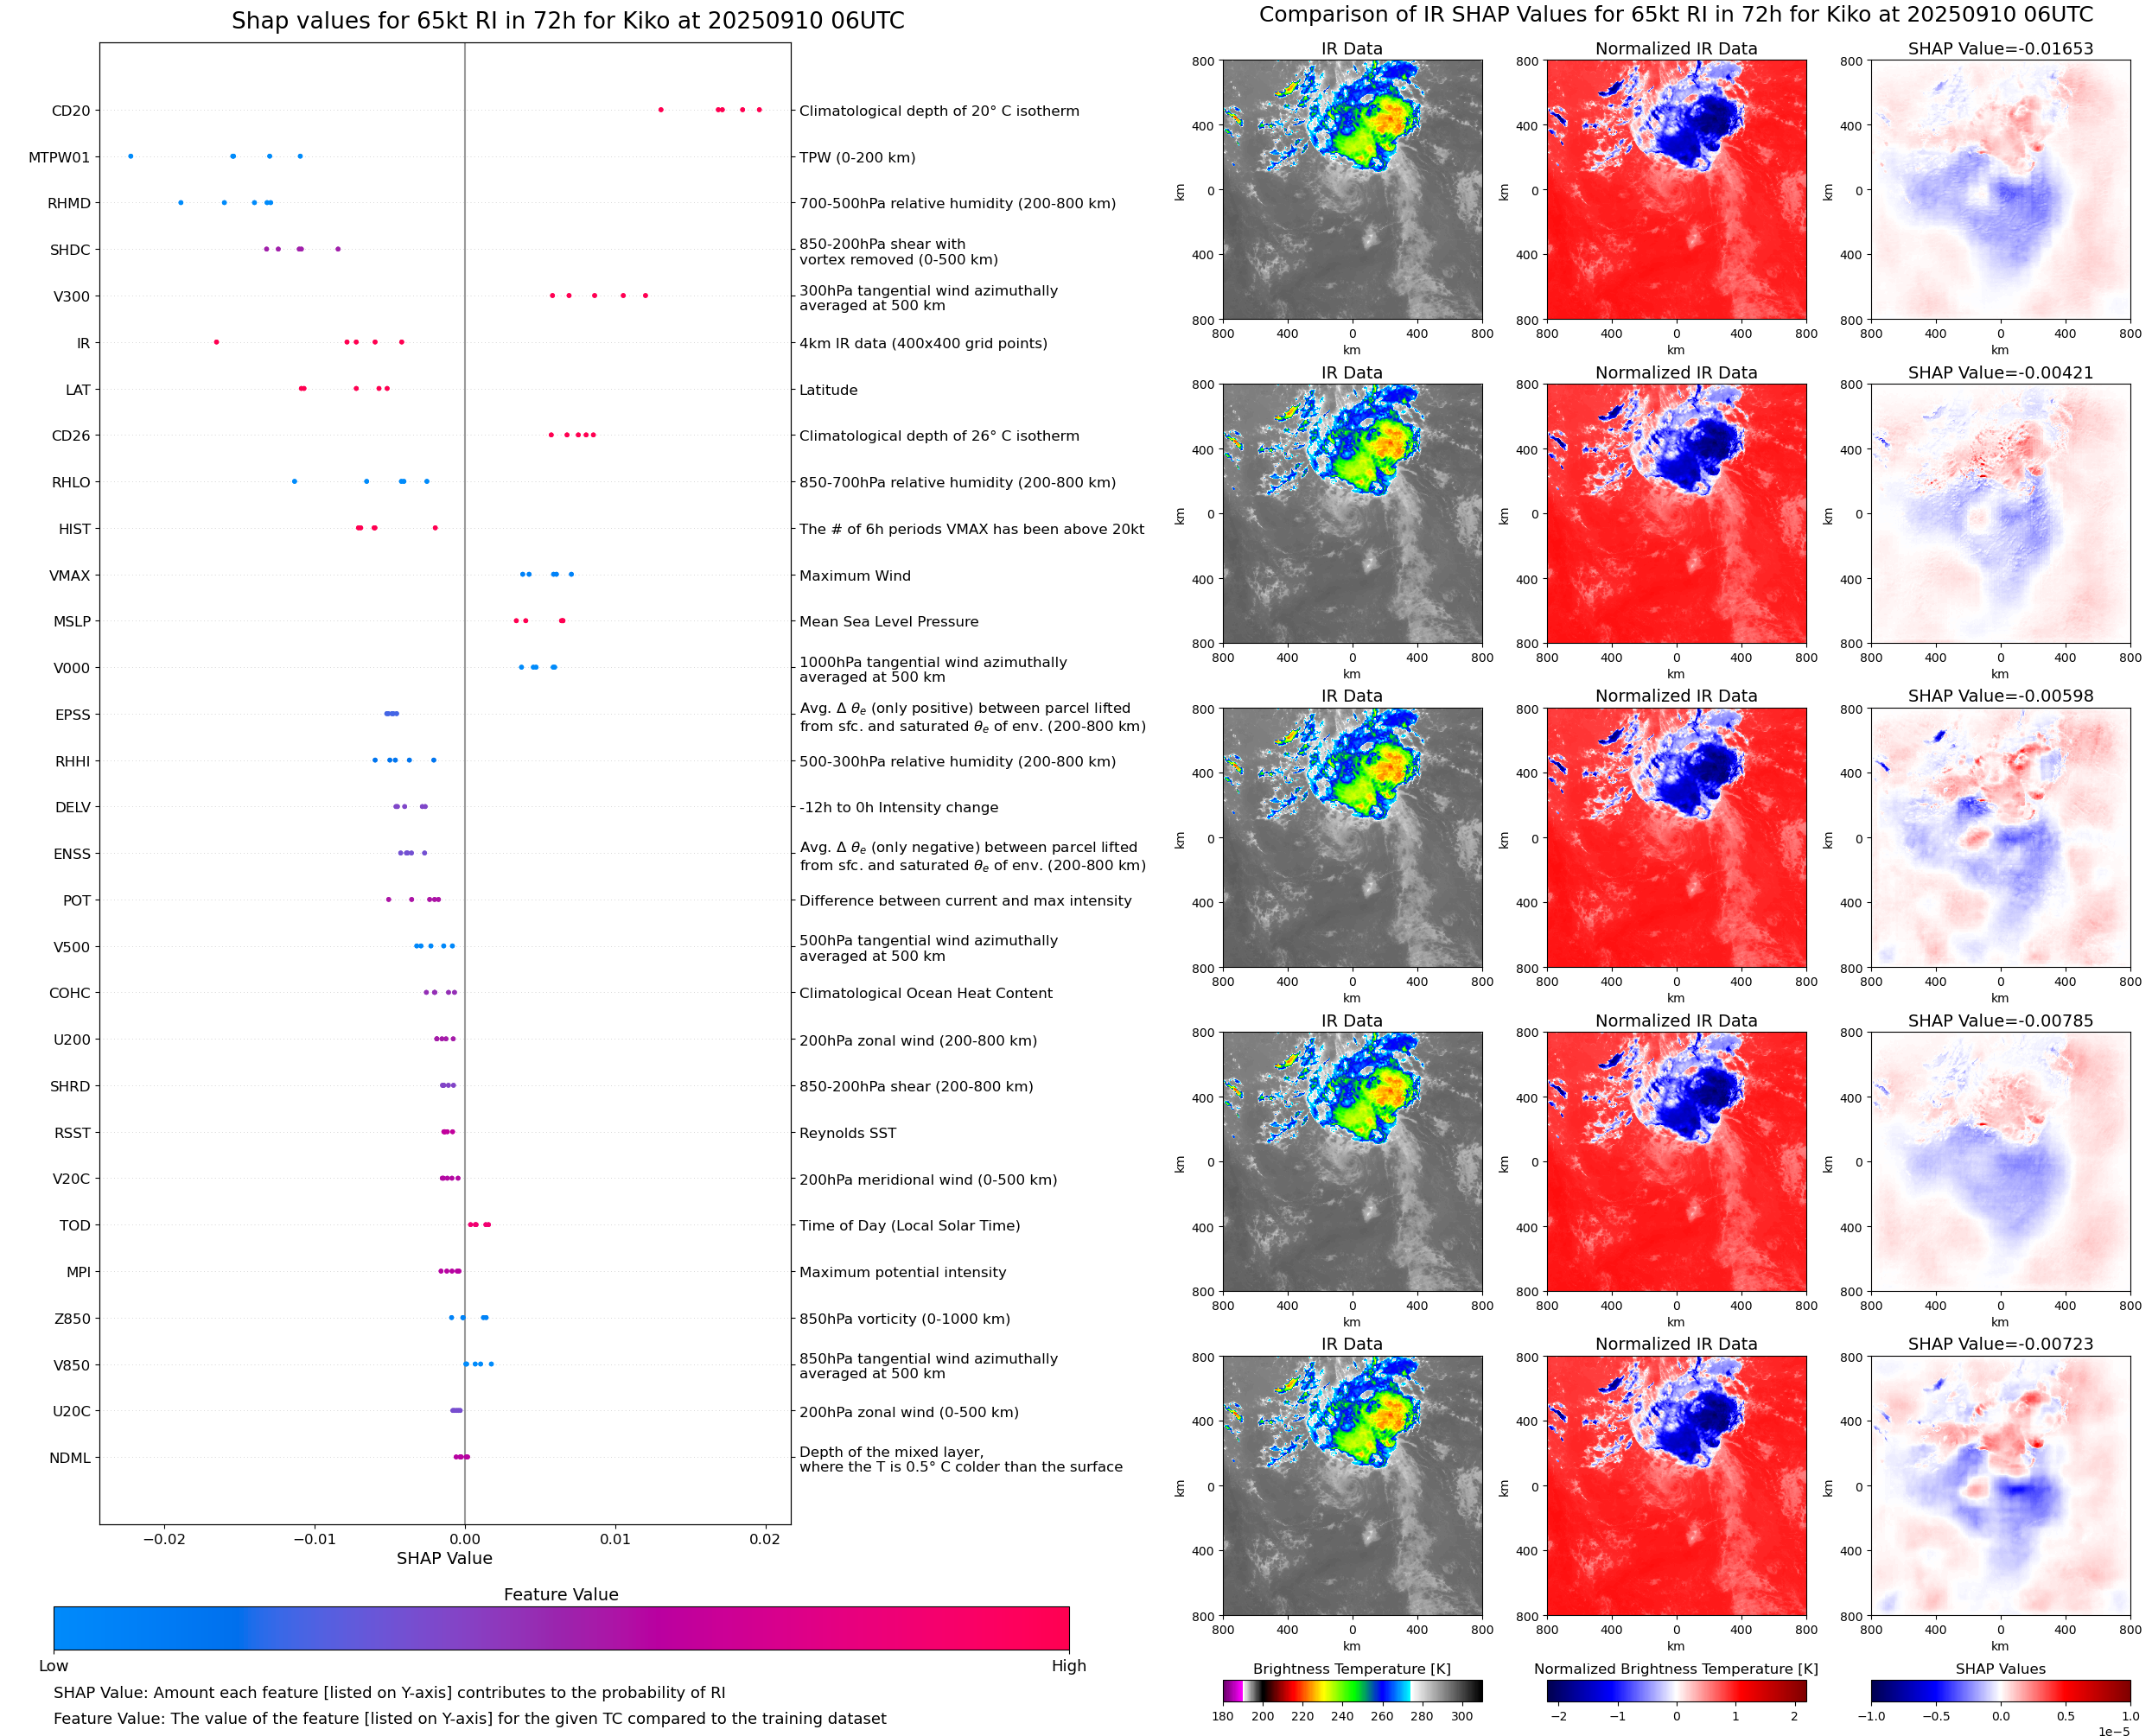2152x1736 pixels.
Task: Click the SHAP Value=-0.00723 map
Action: (2000, 1486)
